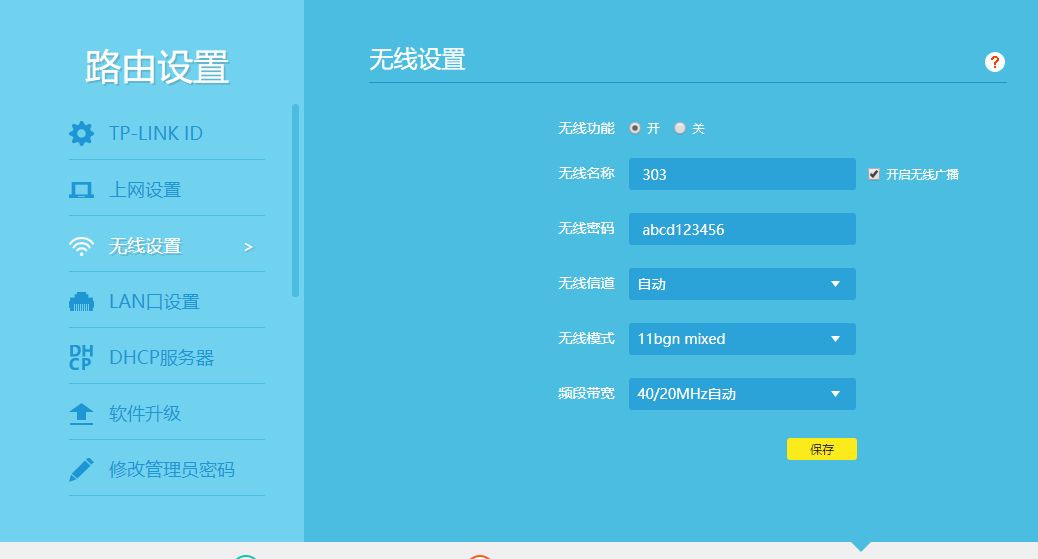Viewport: 1038px width, 559px height.
Task: Open 修改管理员密码 menu item
Action: coord(167,470)
